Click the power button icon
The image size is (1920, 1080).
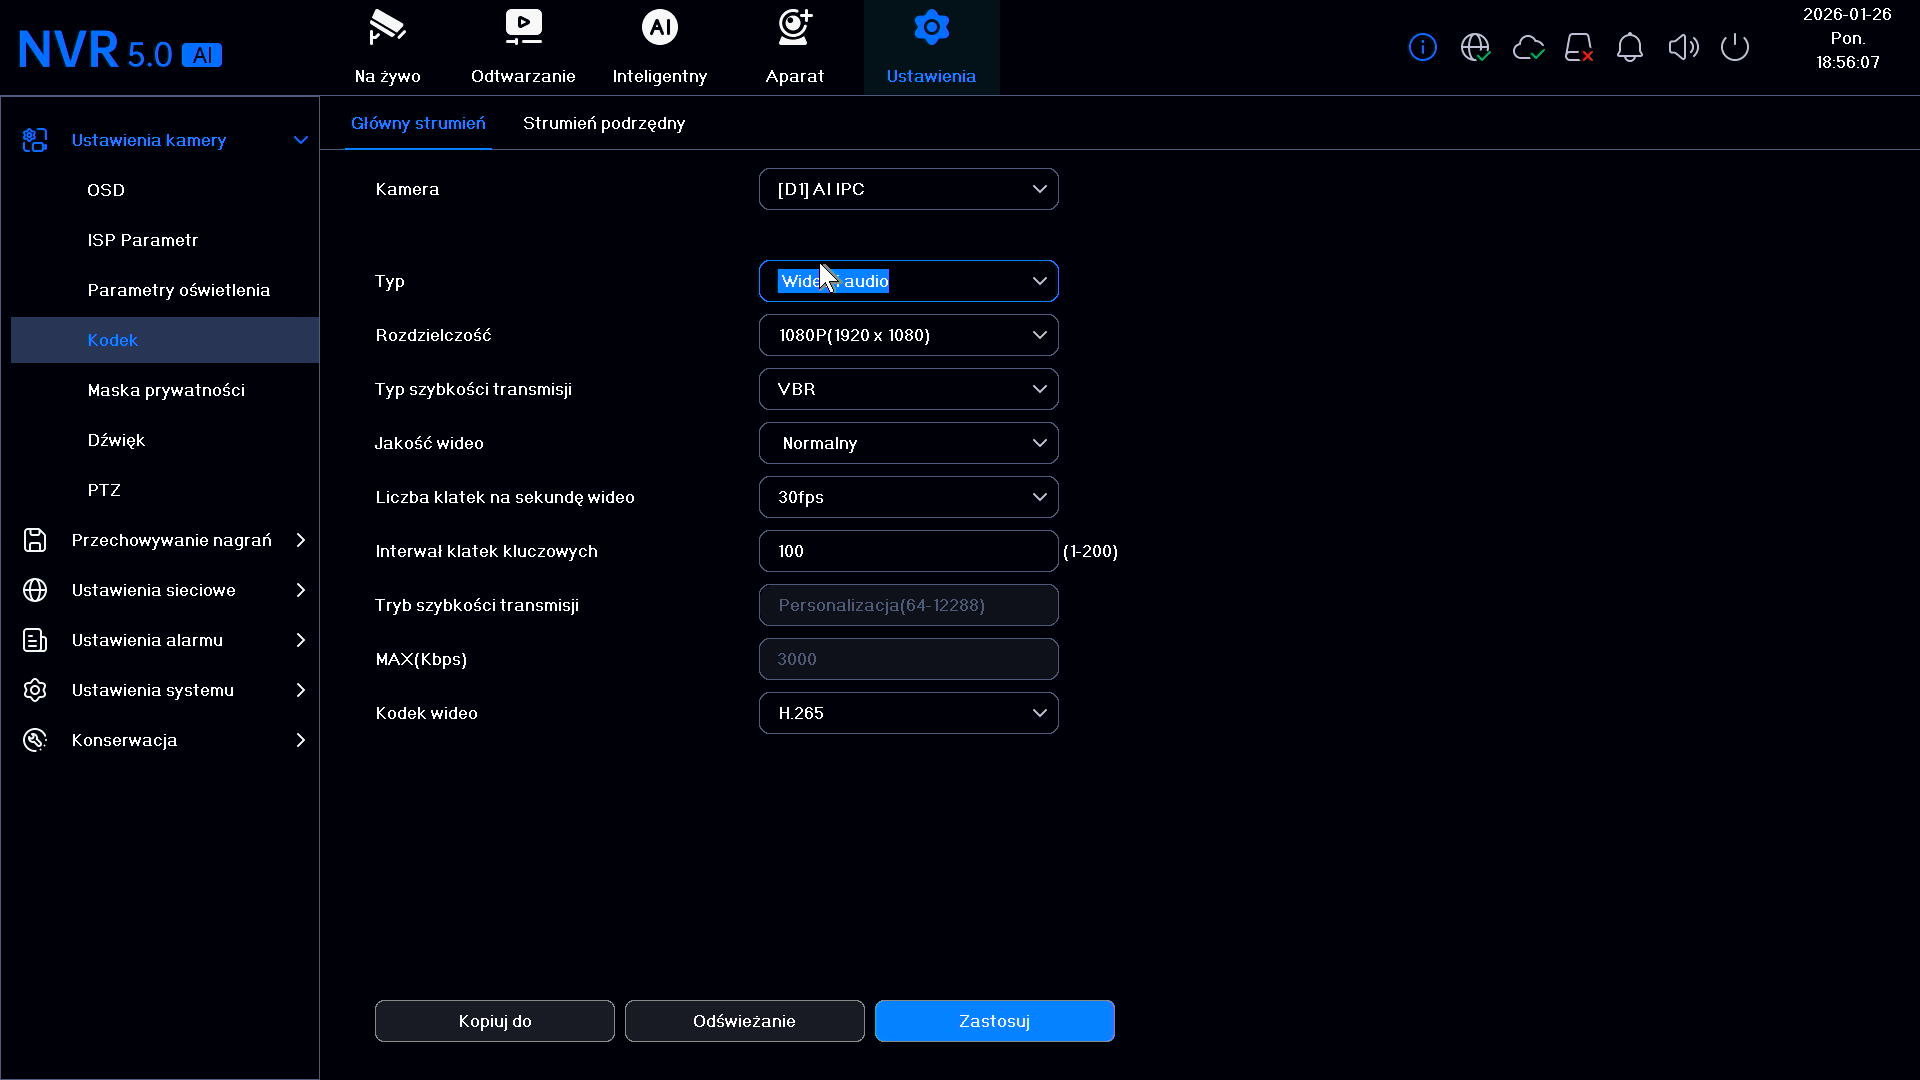(x=1735, y=47)
